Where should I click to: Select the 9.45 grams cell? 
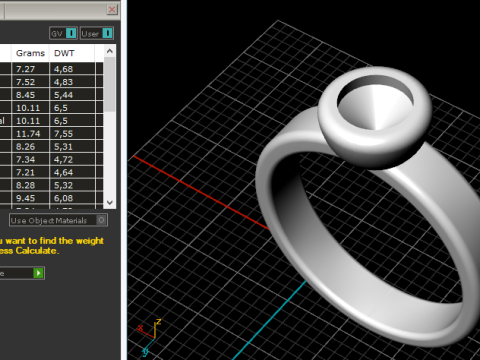(x=30, y=198)
